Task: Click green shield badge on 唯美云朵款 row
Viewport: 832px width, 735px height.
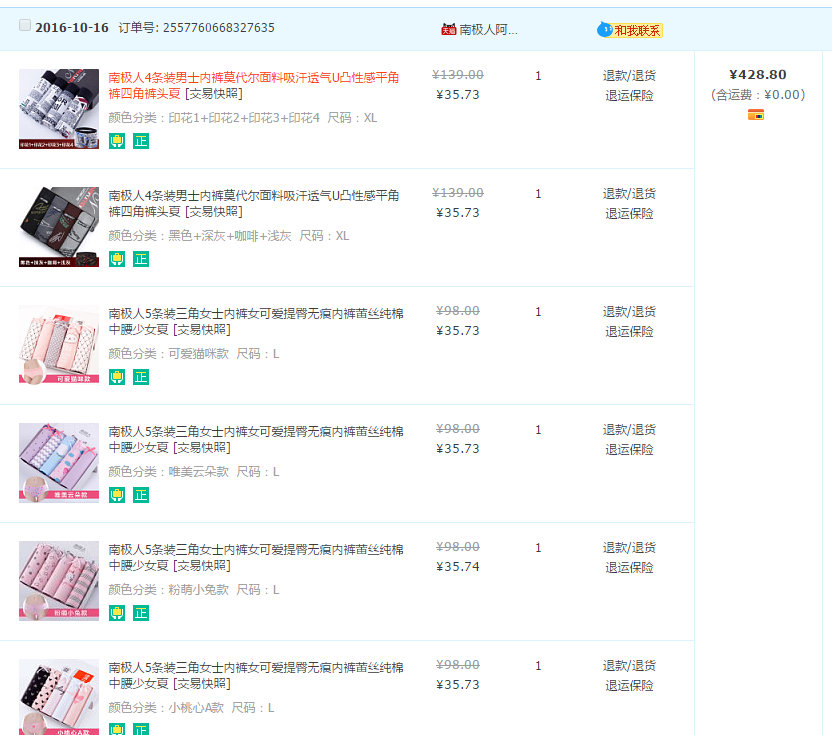Action: 117,495
